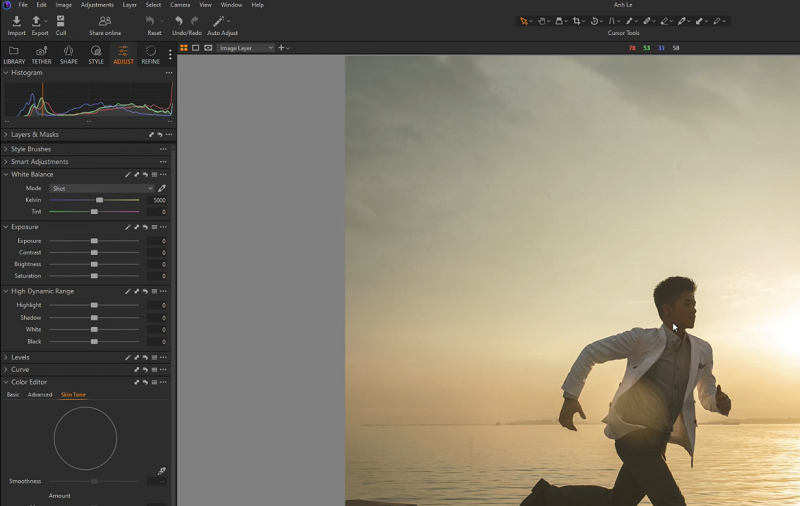This screenshot has width=800, height=506.
Task: Select the white balance picker cursor tool
Action: pyautogui.click(x=682, y=21)
